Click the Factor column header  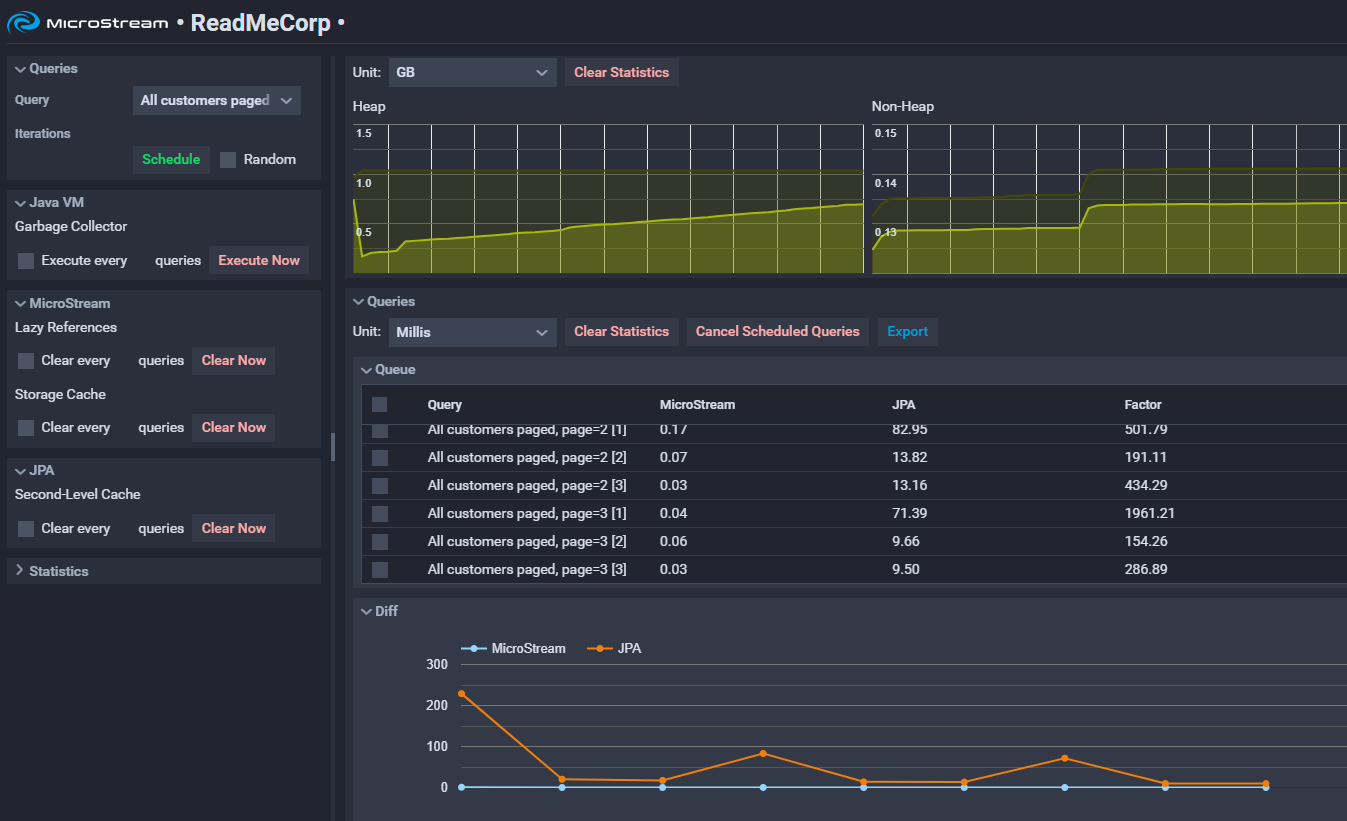coord(1143,405)
